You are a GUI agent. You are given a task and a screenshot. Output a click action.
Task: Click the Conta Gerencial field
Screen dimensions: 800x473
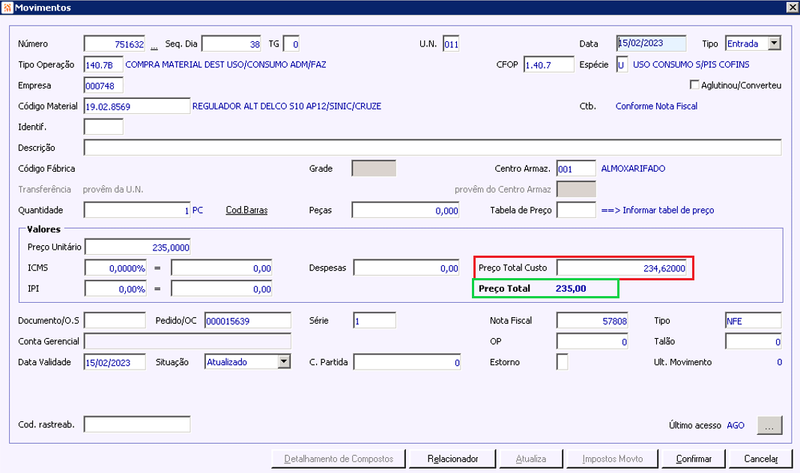(x=188, y=341)
